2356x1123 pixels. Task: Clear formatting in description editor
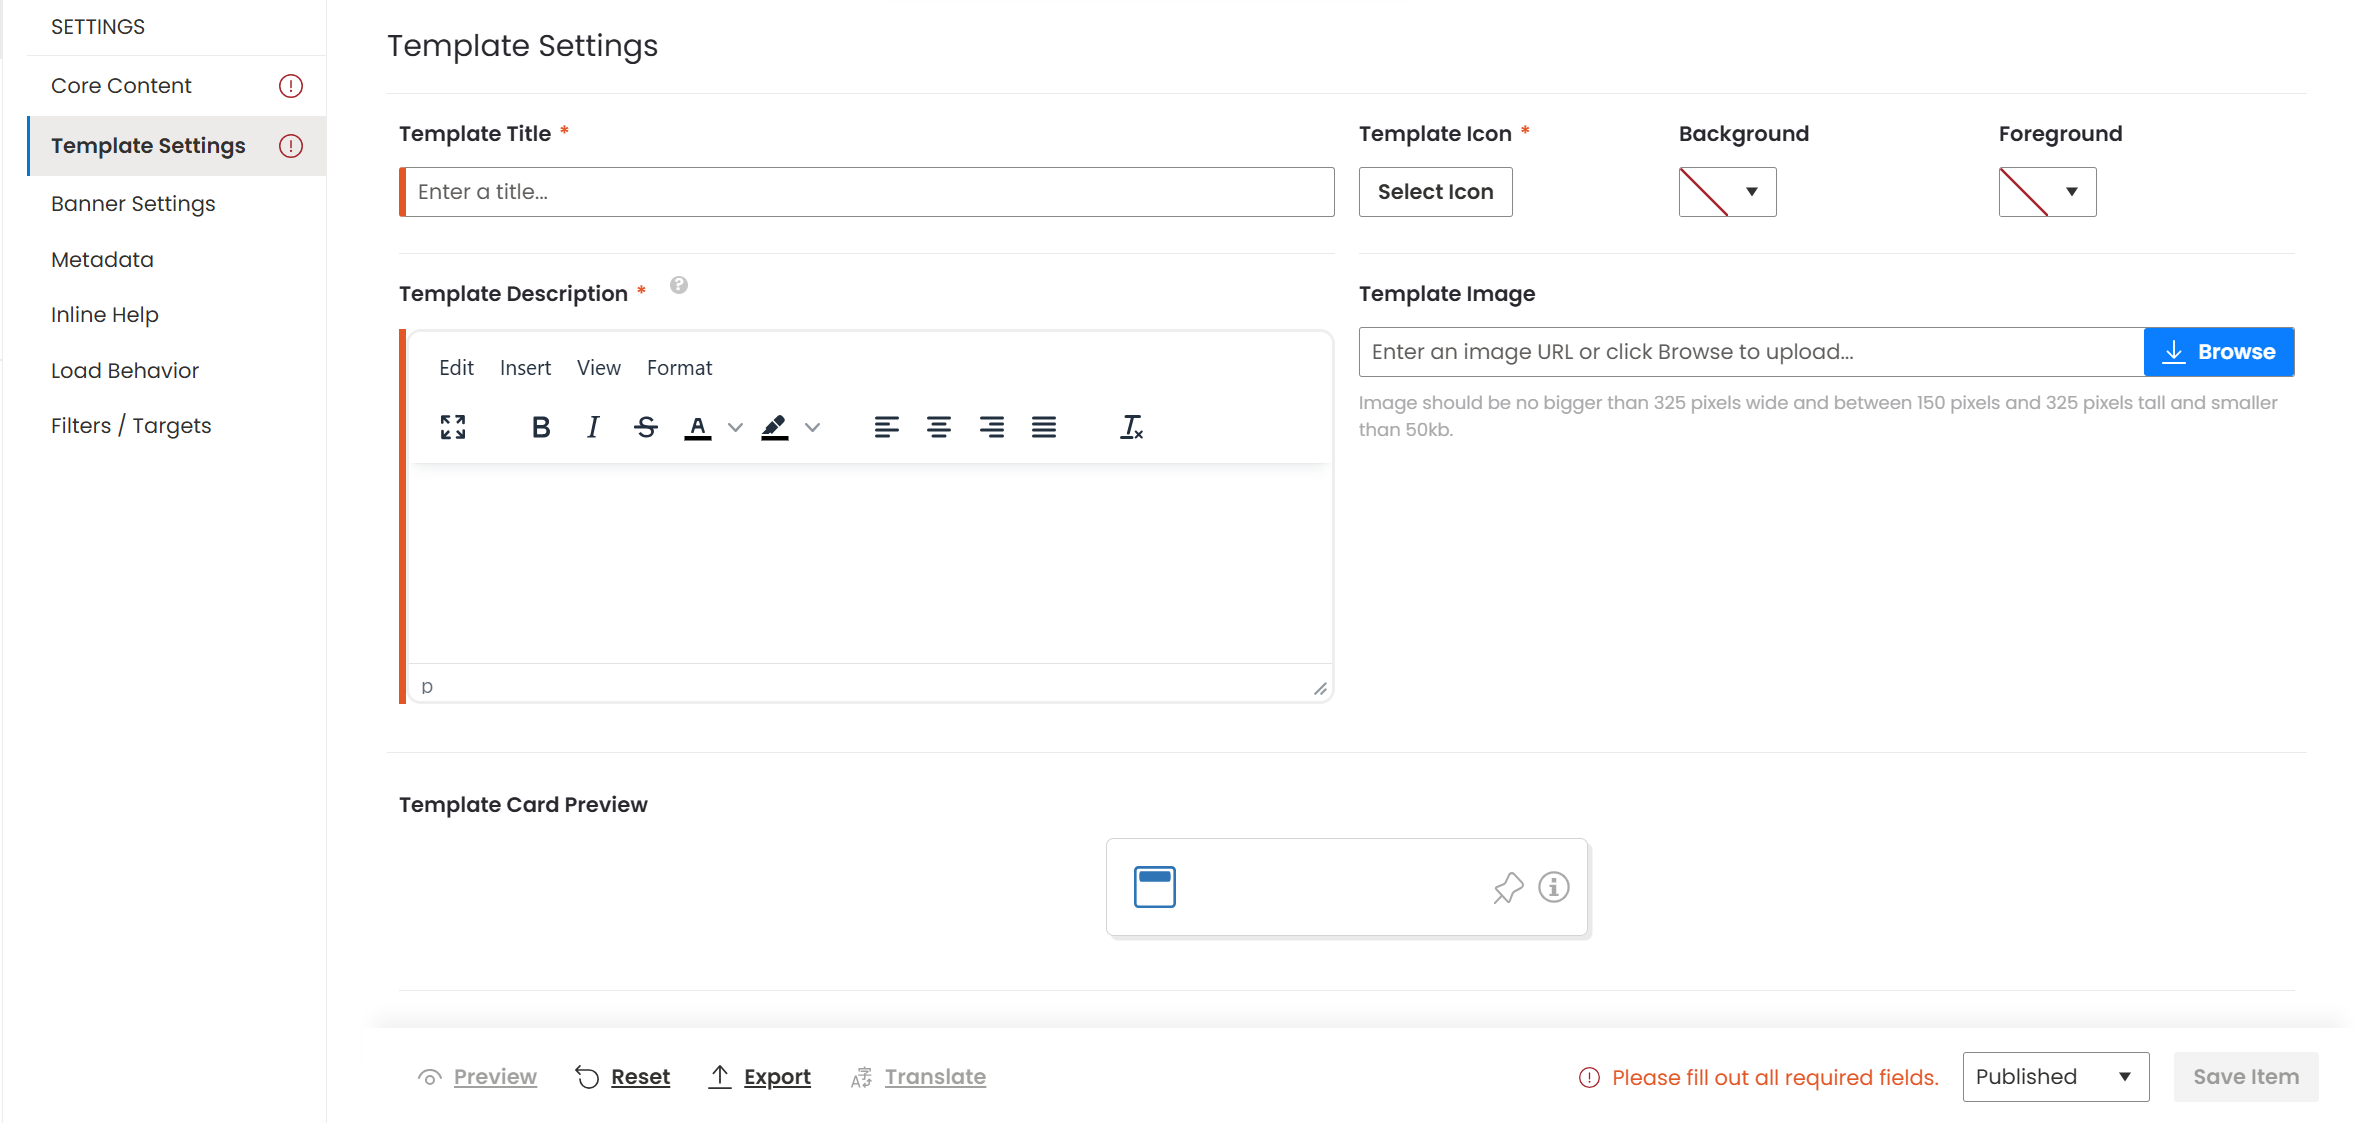(1131, 427)
